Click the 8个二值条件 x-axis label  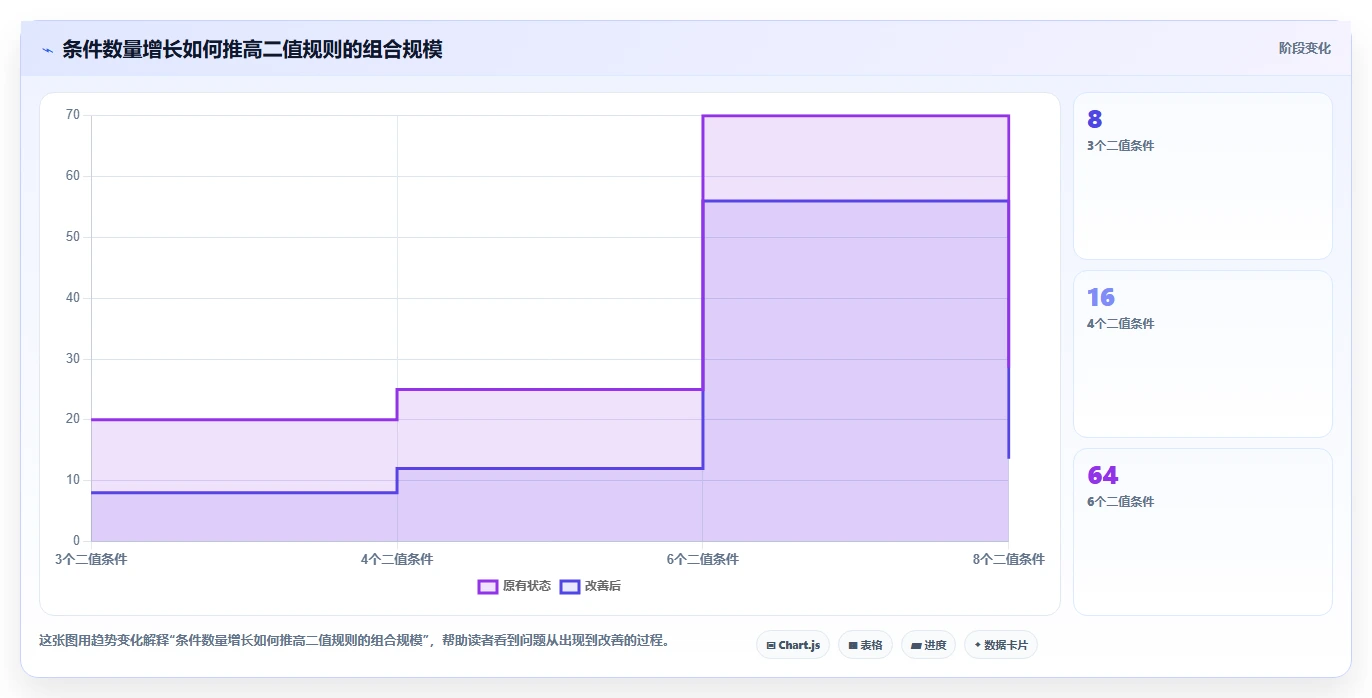point(1008,560)
